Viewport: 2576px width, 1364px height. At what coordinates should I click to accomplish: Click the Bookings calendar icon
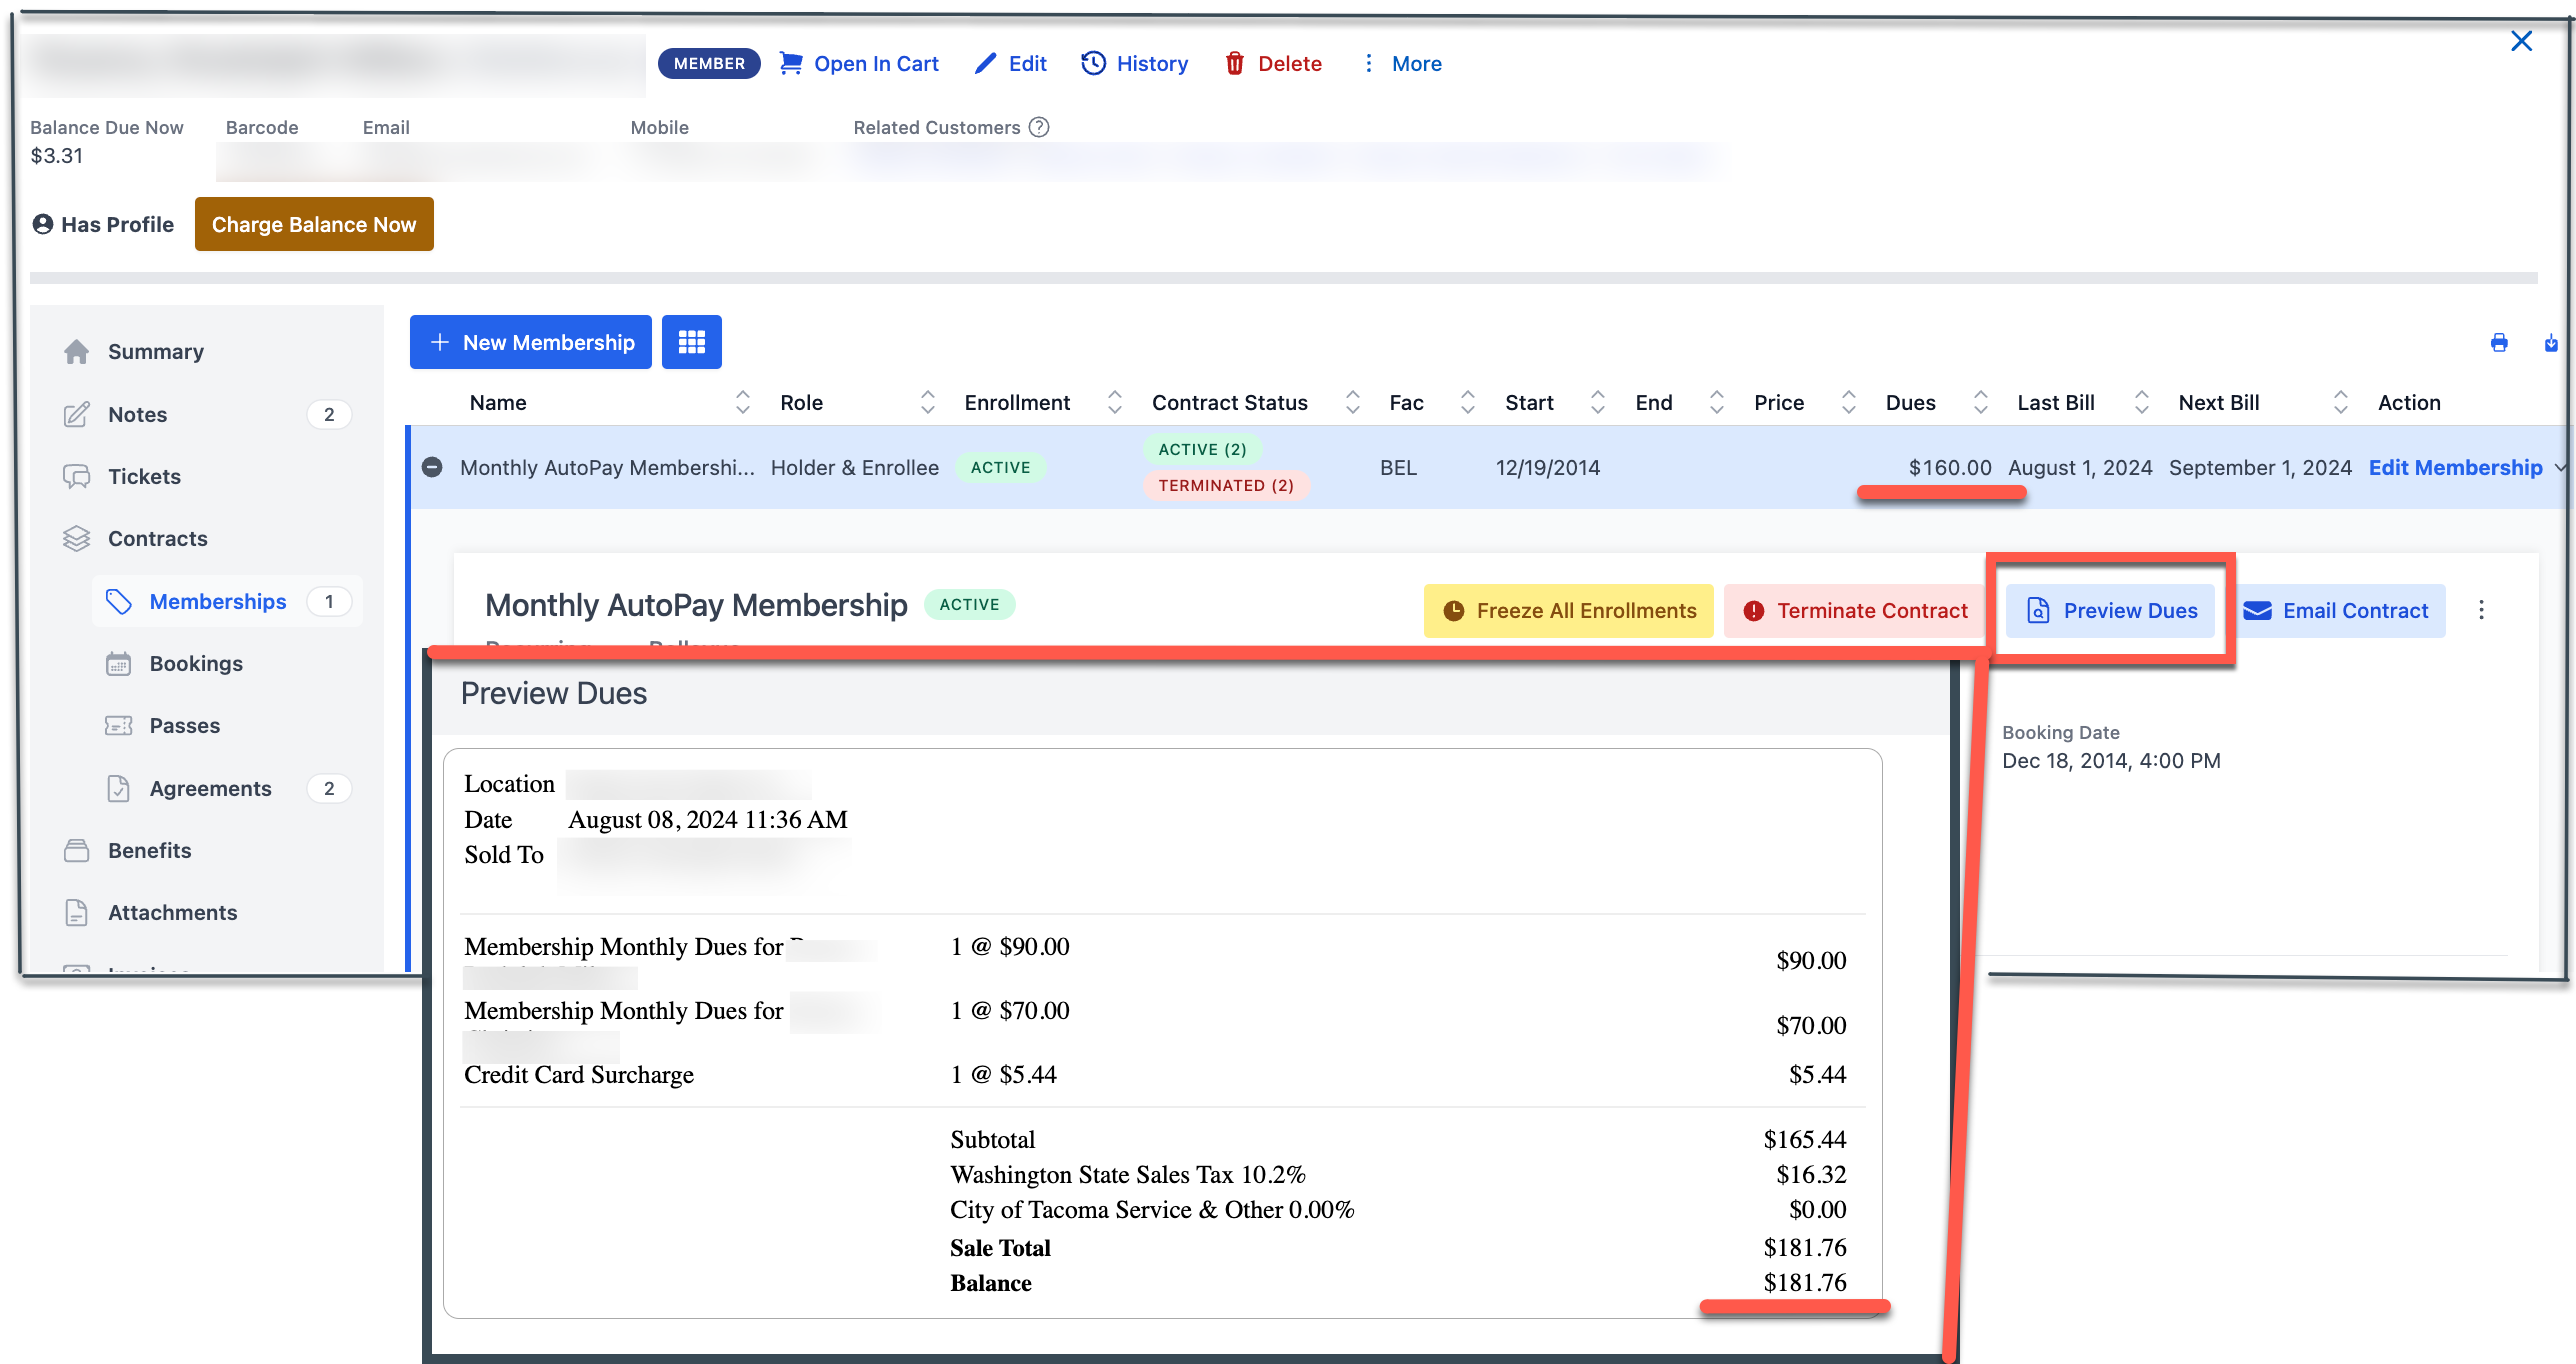[119, 663]
